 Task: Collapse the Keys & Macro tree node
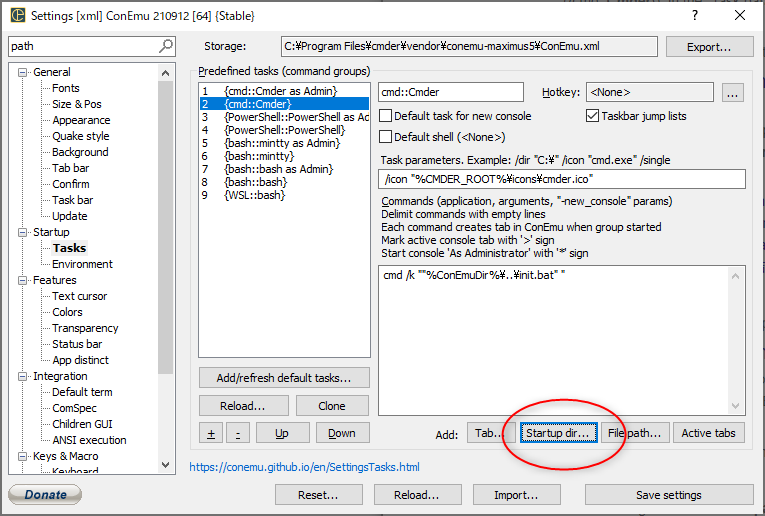[x=22, y=456]
